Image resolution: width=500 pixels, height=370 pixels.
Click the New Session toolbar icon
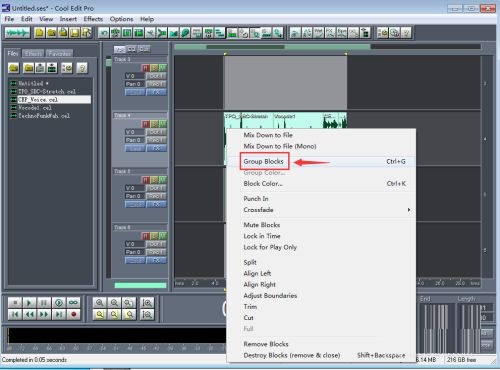40,33
